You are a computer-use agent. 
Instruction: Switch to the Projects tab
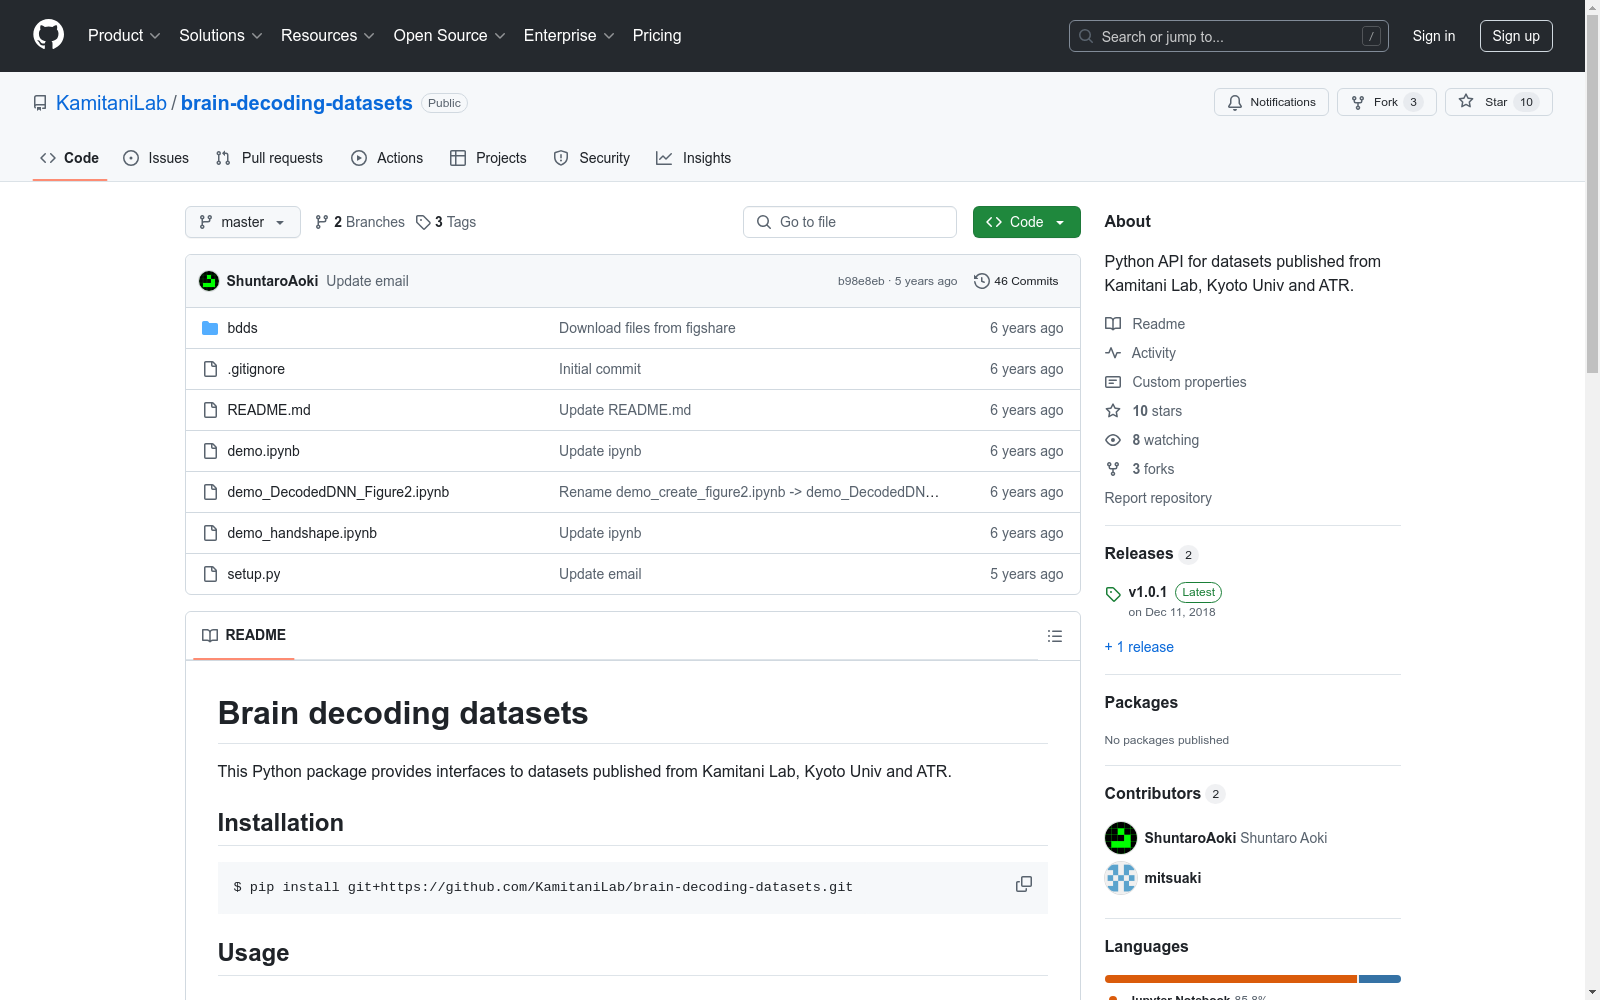point(488,158)
